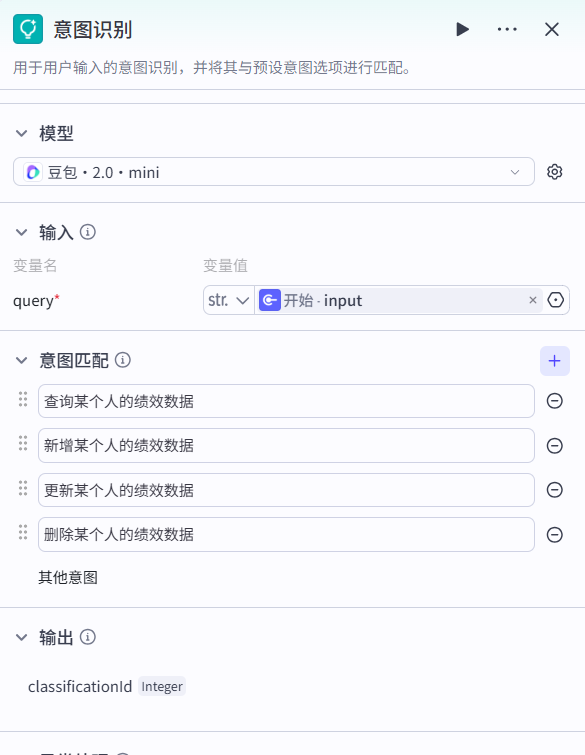Open model settings gear icon

555,172
